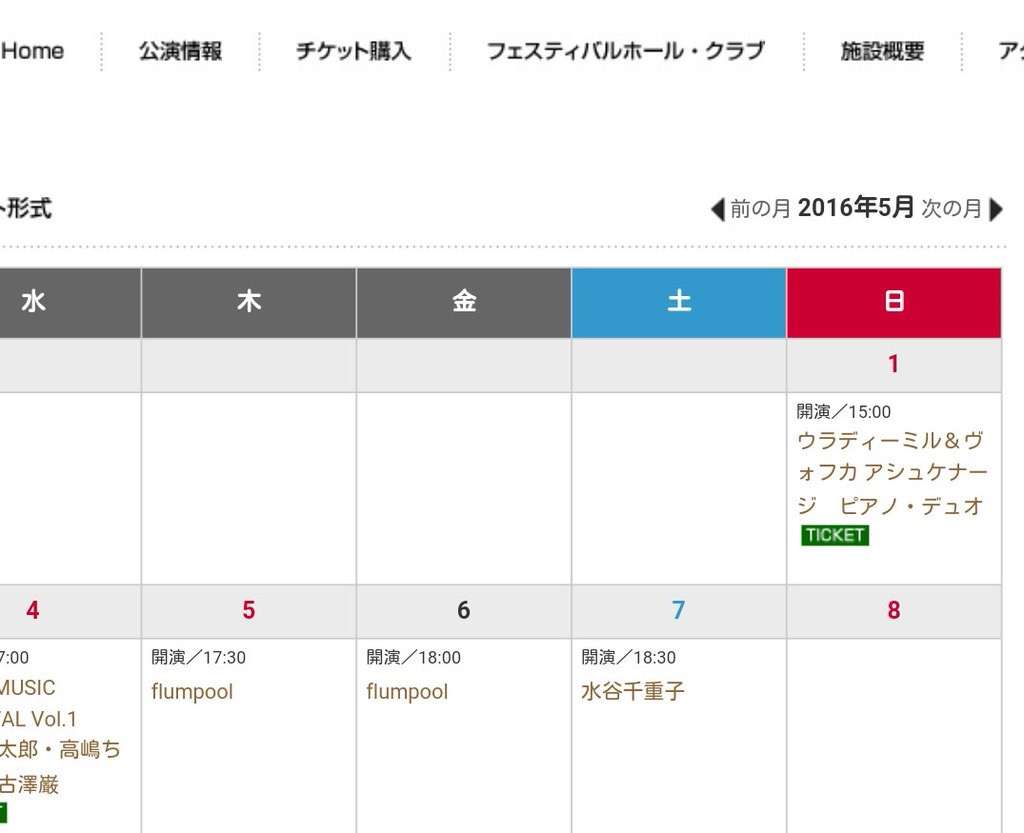Open flumpool event on Thursday May 5
Screen dimensions: 1024x833
click(192, 692)
